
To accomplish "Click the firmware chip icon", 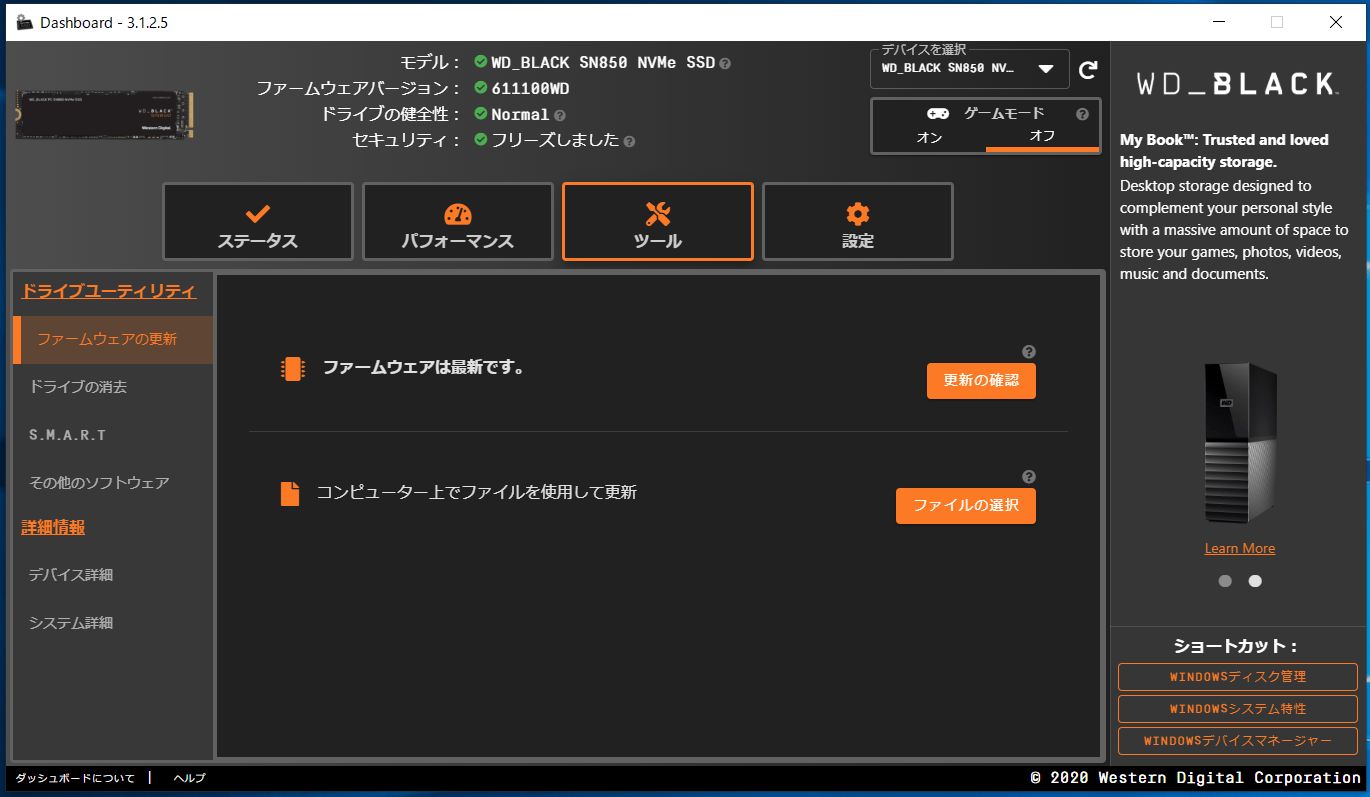I will (x=291, y=368).
